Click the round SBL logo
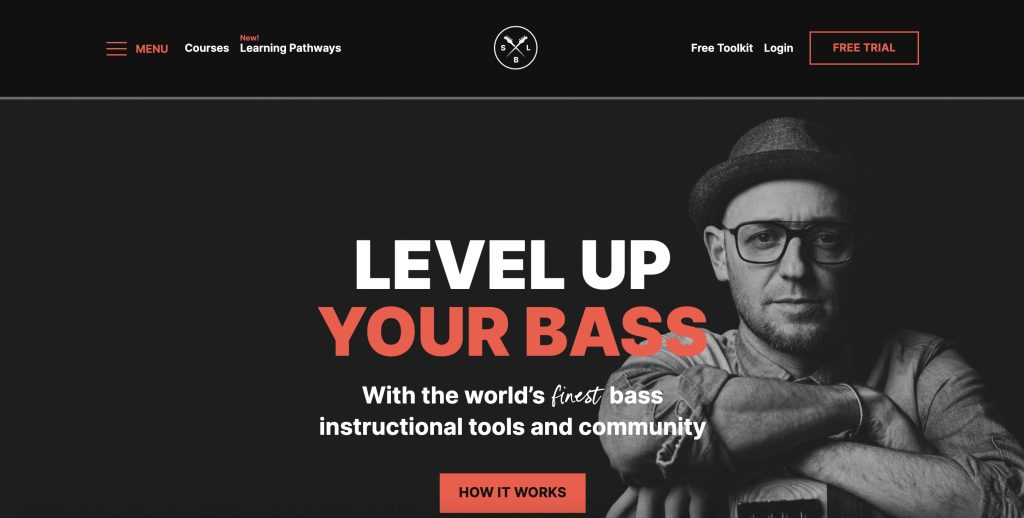The image size is (1024, 518). 515,48
